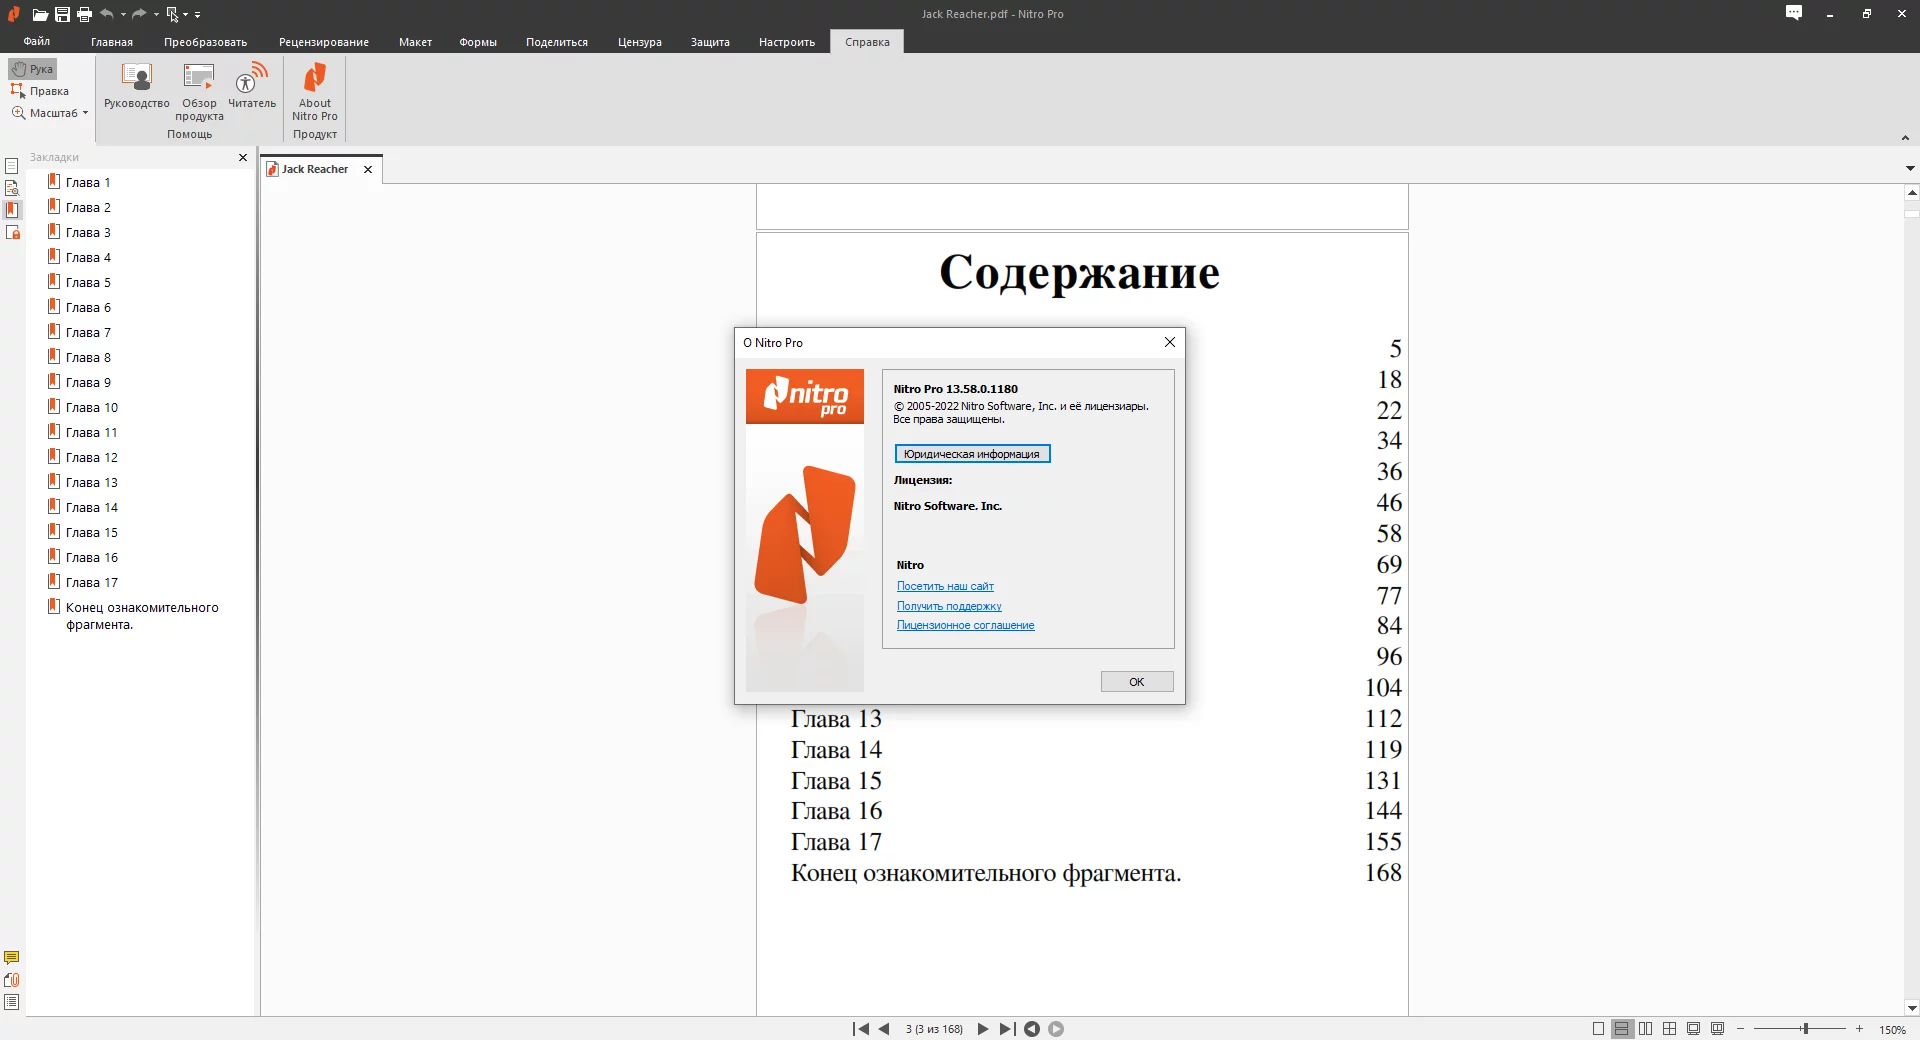Screen dimensions: 1920x1040
Task: Collapse the ribbon using the chevron arrow
Action: (x=1904, y=138)
